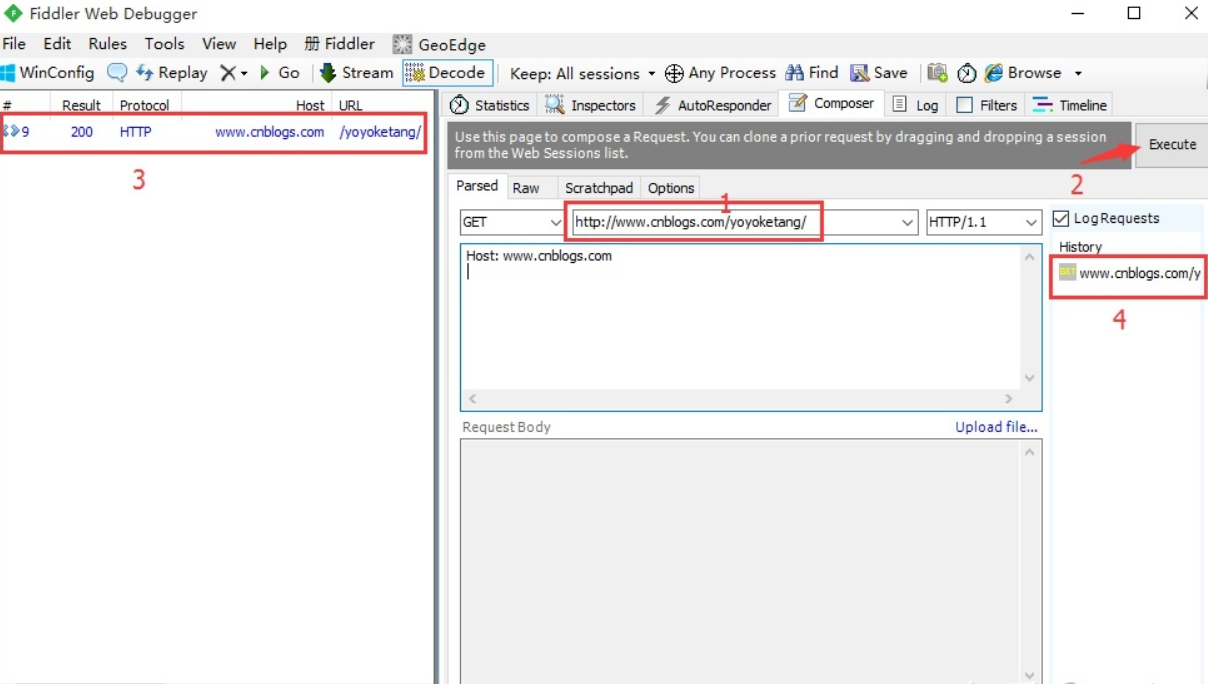The width and height of the screenshot is (1208, 684).
Task: Open the Rules menu
Action: click(x=108, y=44)
